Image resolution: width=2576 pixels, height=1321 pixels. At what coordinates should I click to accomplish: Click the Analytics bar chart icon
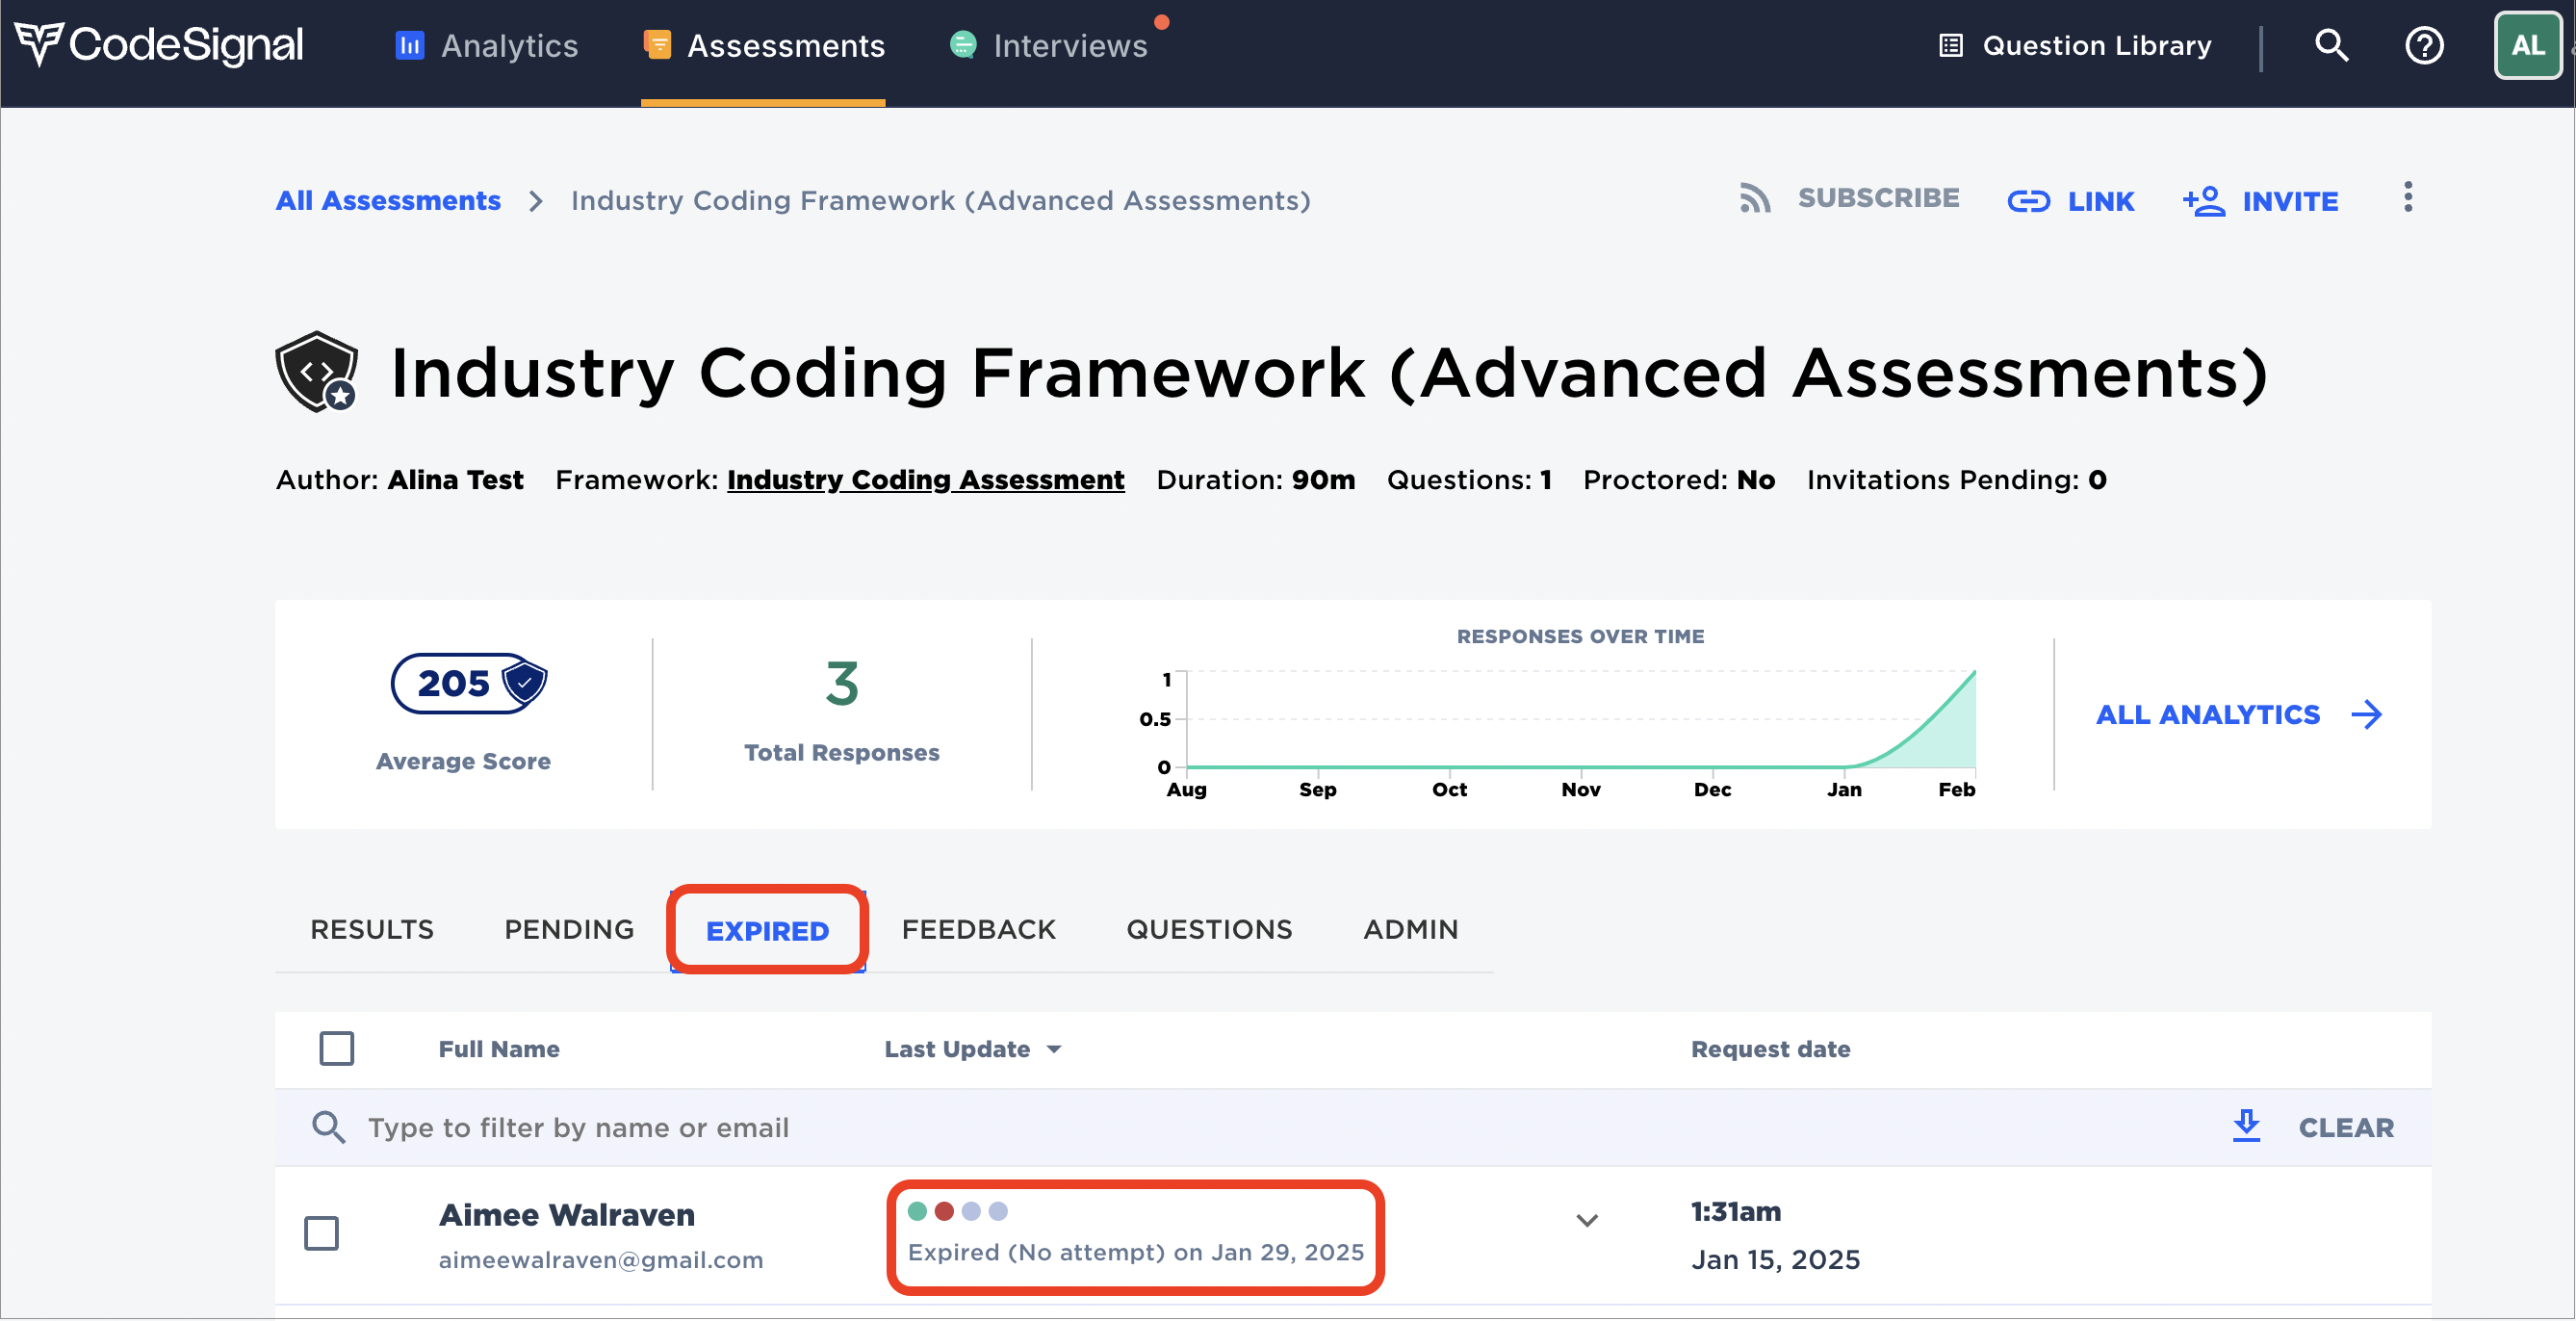click(x=410, y=46)
